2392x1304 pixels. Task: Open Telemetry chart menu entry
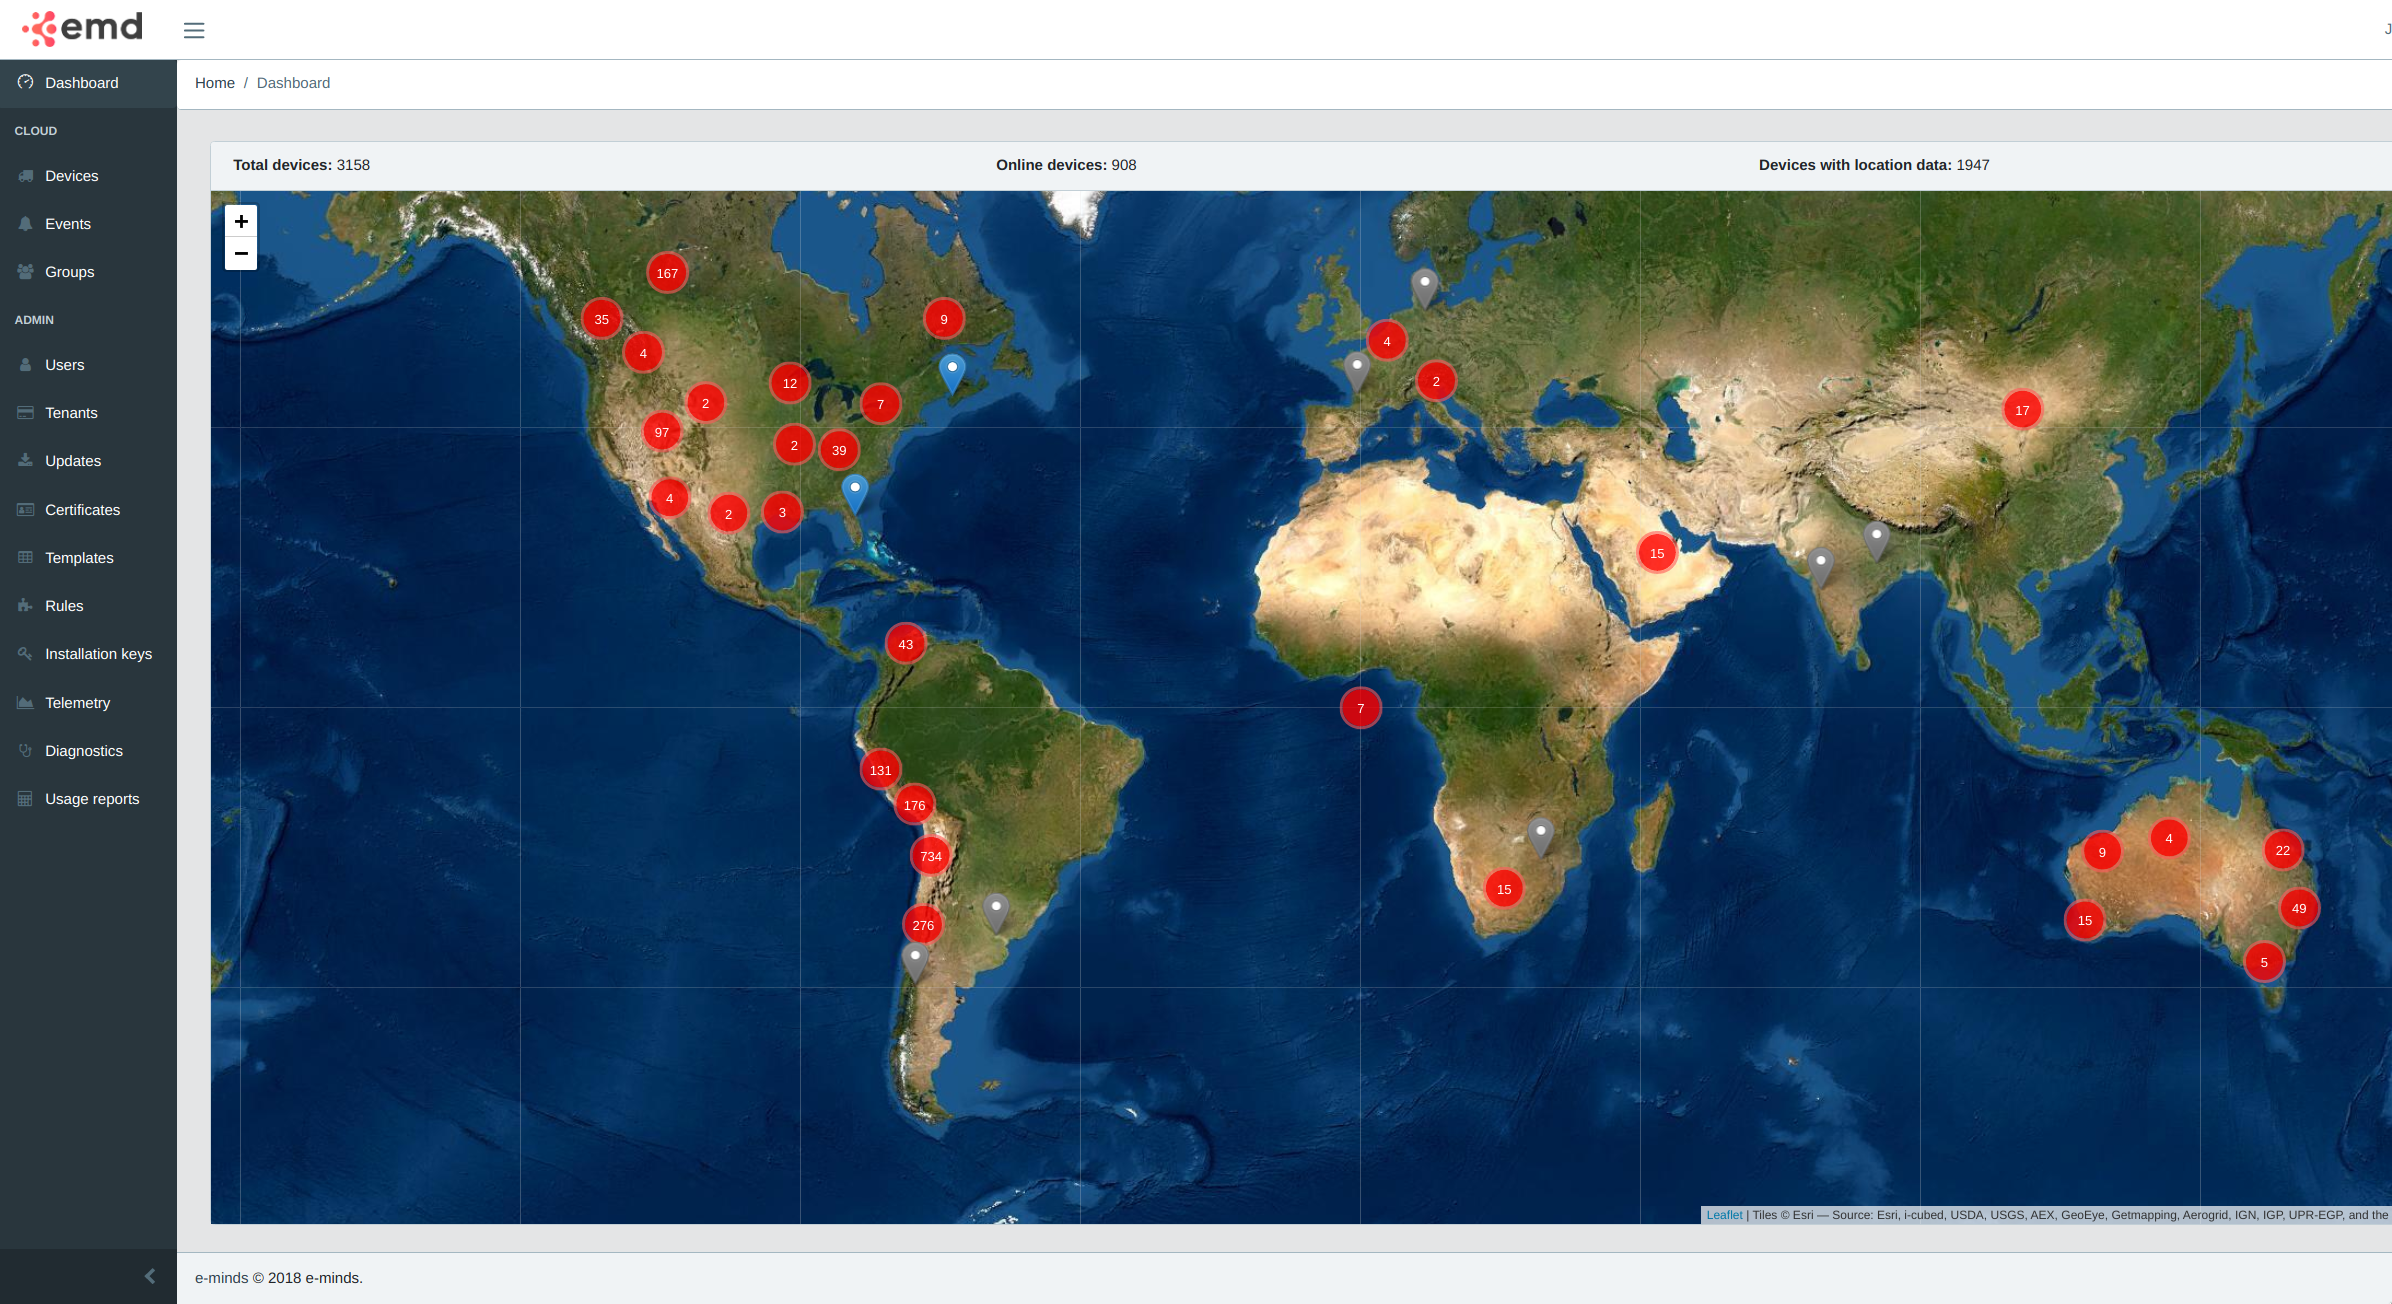(77, 703)
